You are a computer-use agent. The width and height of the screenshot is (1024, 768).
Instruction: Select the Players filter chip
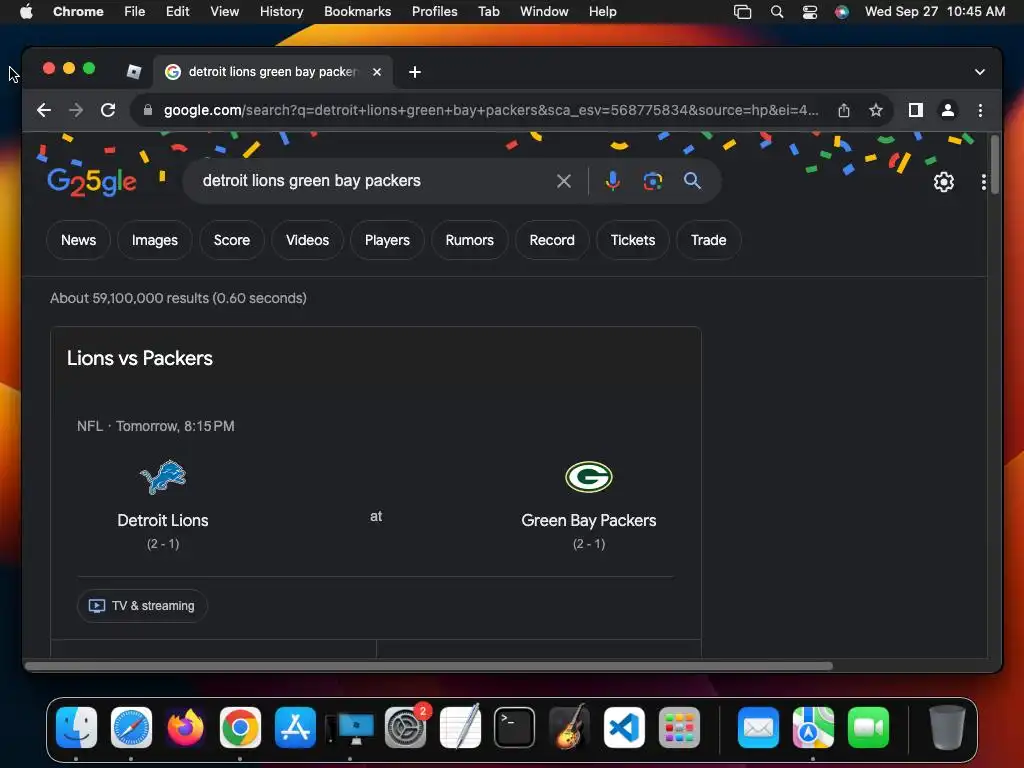click(x=387, y=240)
